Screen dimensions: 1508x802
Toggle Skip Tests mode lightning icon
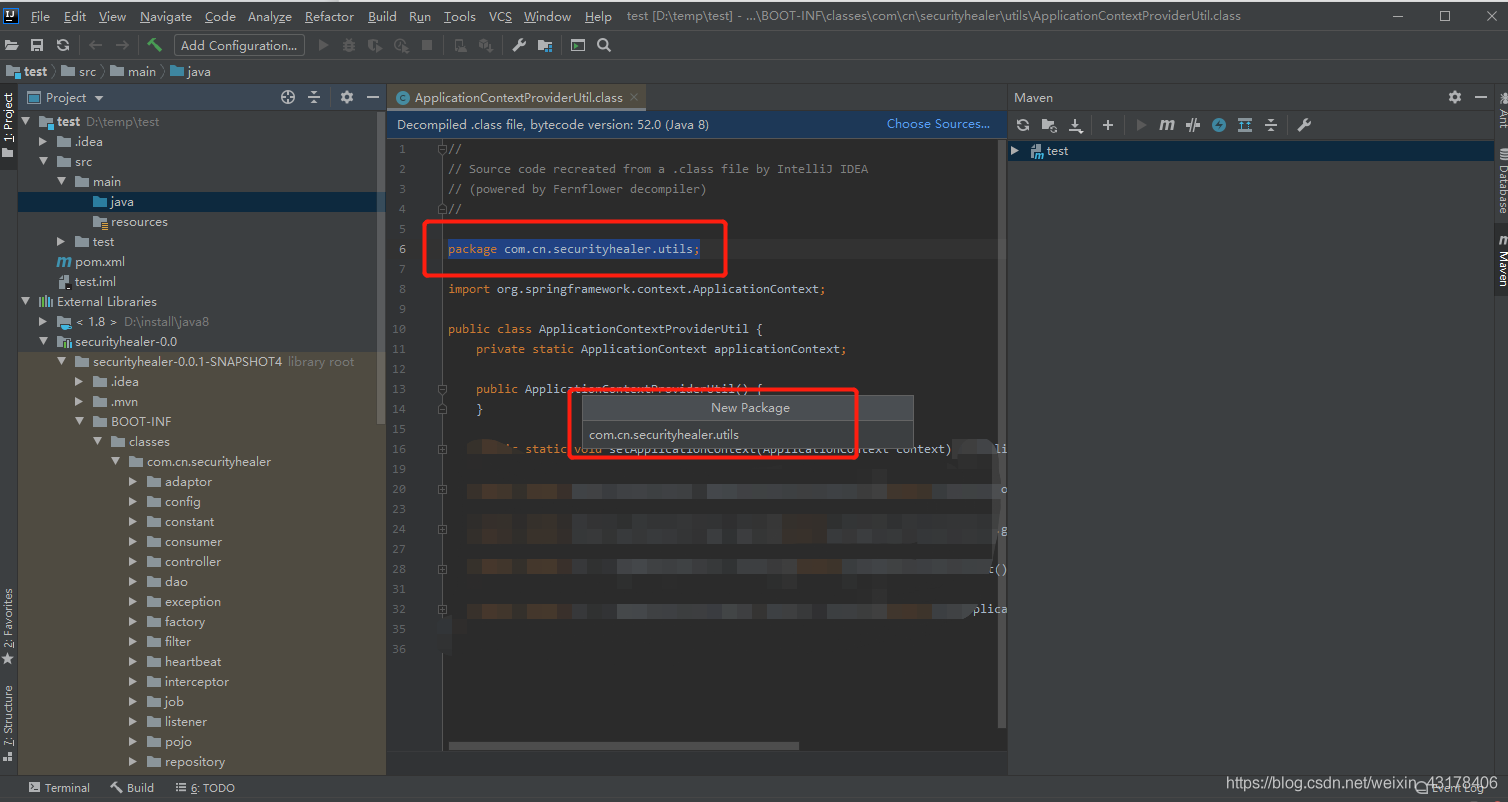click(1219, 125)
